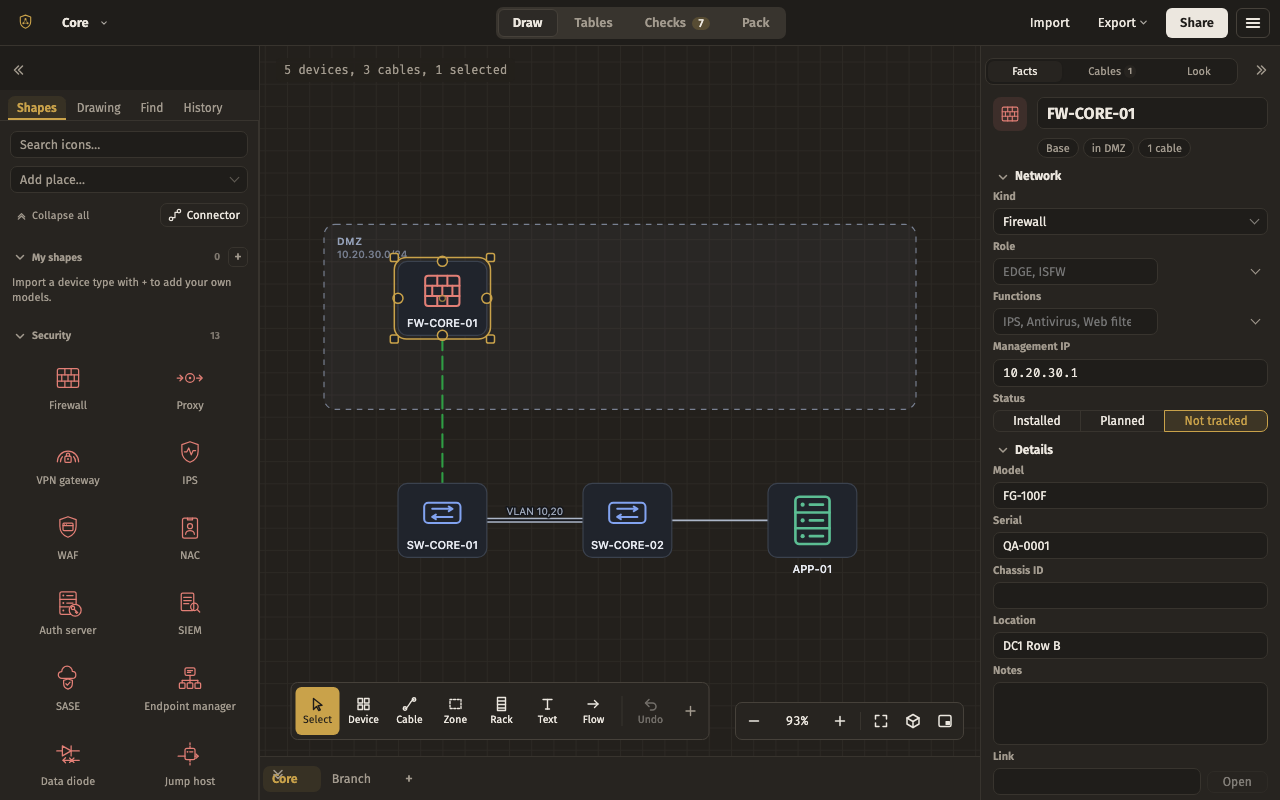Screen dimensions: 1280x800
Task: Pick the VPN gateway shape
Action: coord(68,464)
